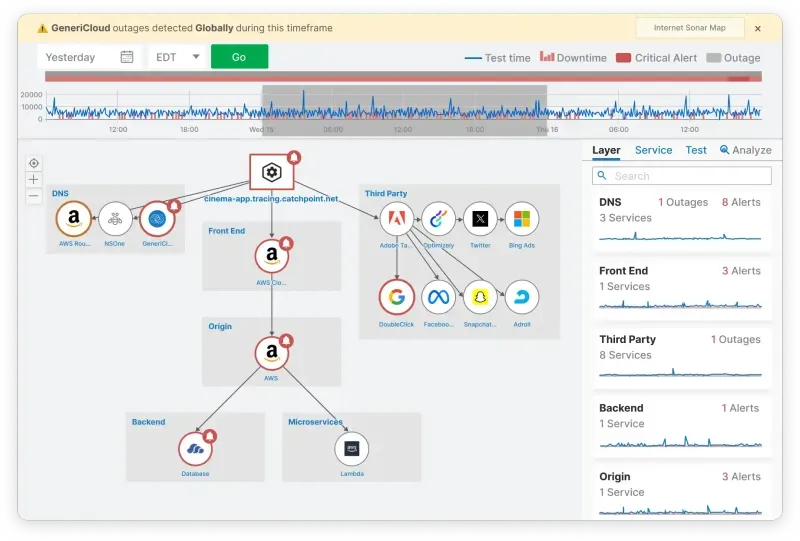The width and height of the screenshot is (800, 541).
Task: Open the EDT timezone dropdown
Action: 177,57
